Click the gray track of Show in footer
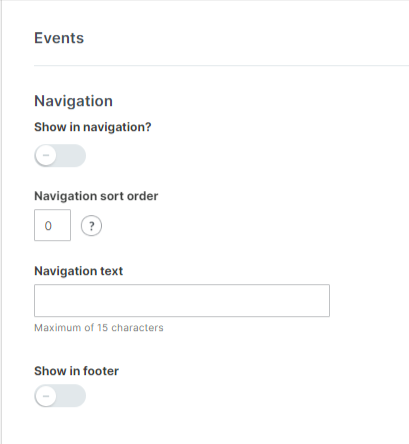Image resolution: width=409 pixels, height=444 pixels. [x=71, y=396]
